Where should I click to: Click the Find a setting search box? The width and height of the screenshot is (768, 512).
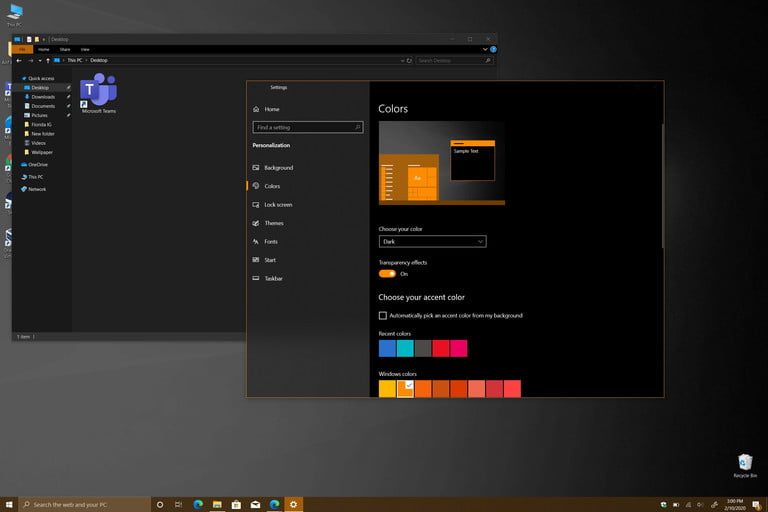(x=308, y=127)
